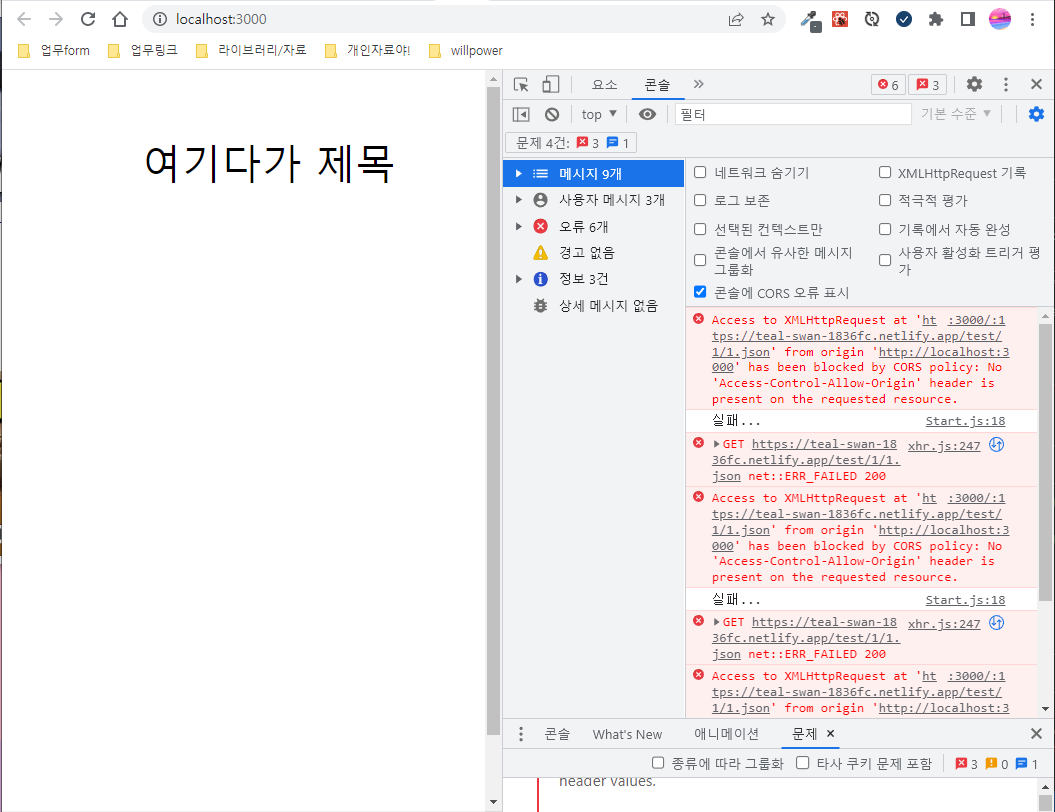Switch to 요소 DevTools tab
This screenshot has width=1055, height=812.
[604, 85]
